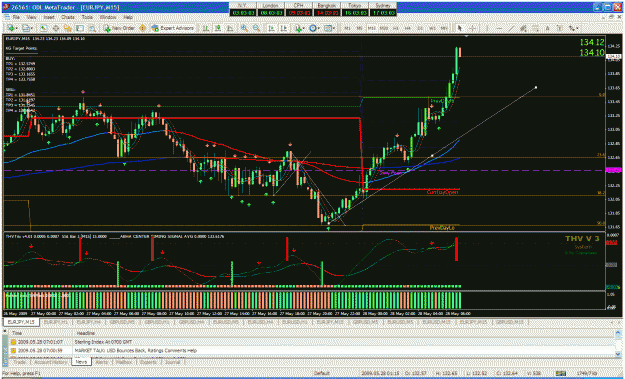This screenshot has width=625, height=379.
Task: Set timeframe to H1
Action: [x=396, y=28]
